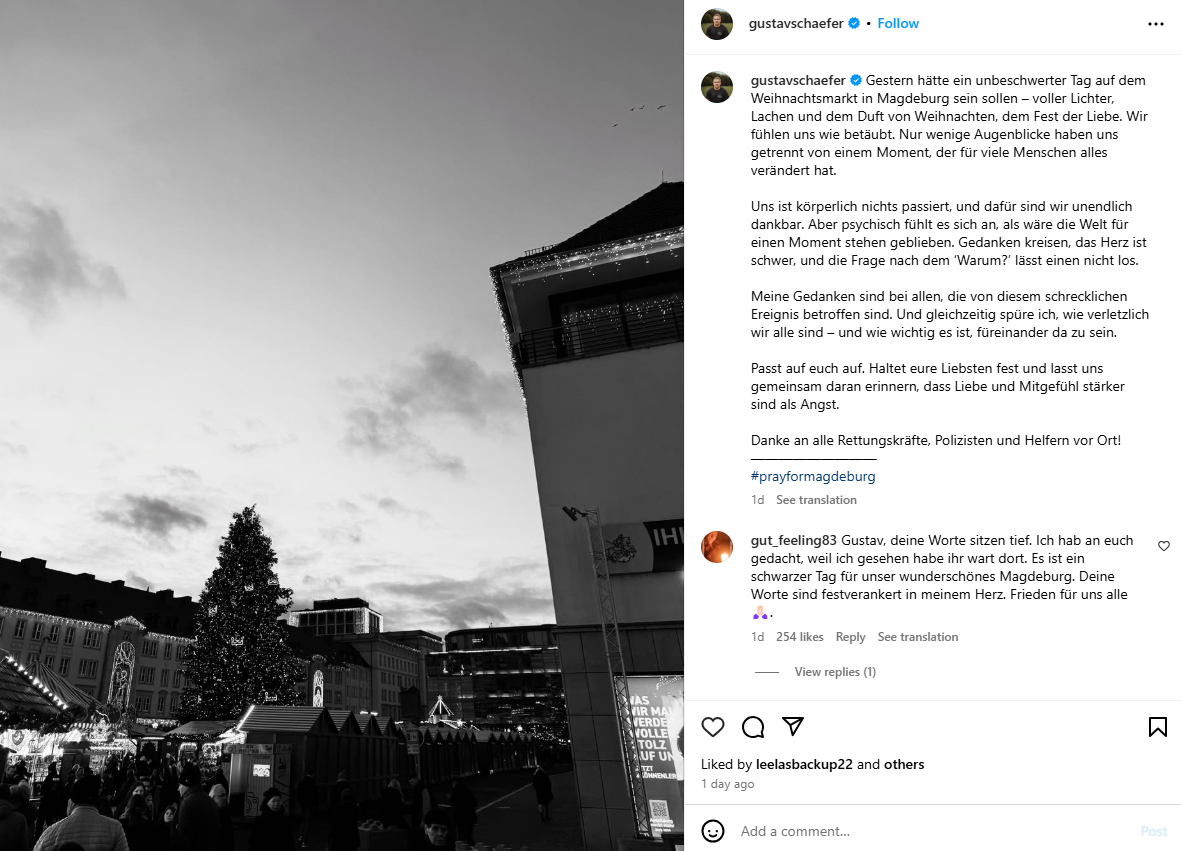The image size is (1181, 851).
Task: Click the verified badge beside the header username
Action: click(854, 23)
